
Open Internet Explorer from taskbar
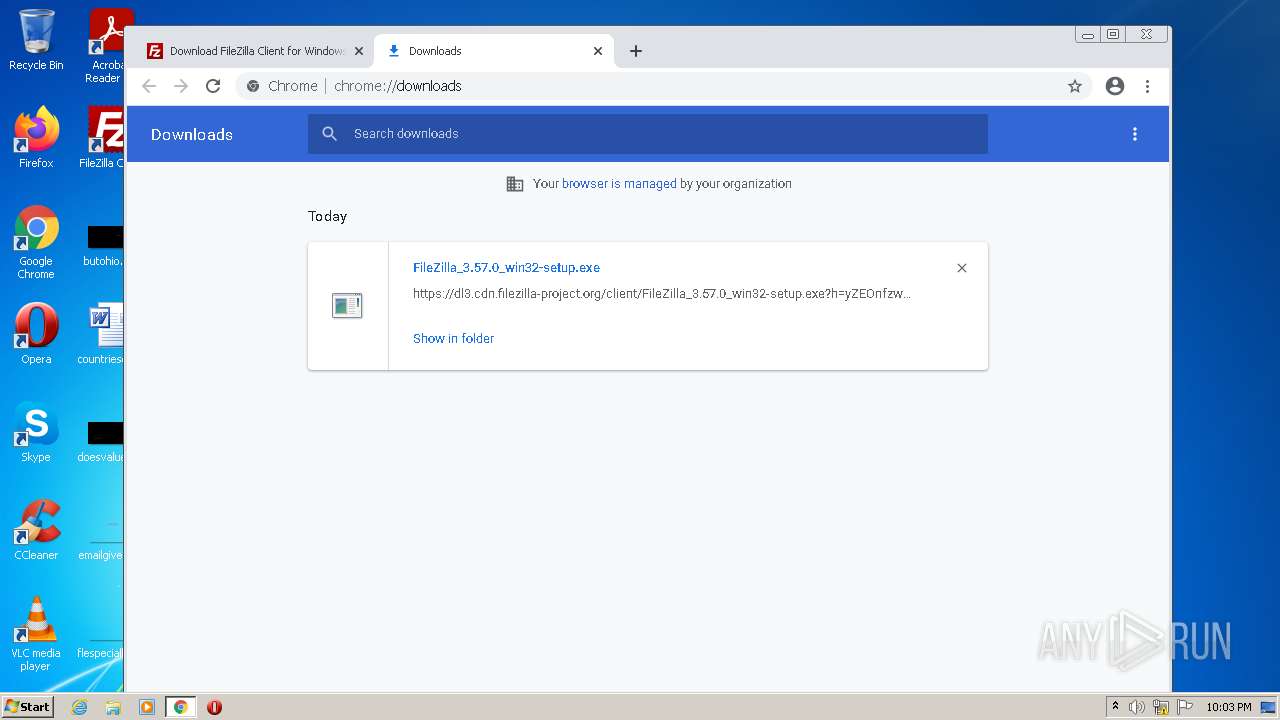pos(80,707)
